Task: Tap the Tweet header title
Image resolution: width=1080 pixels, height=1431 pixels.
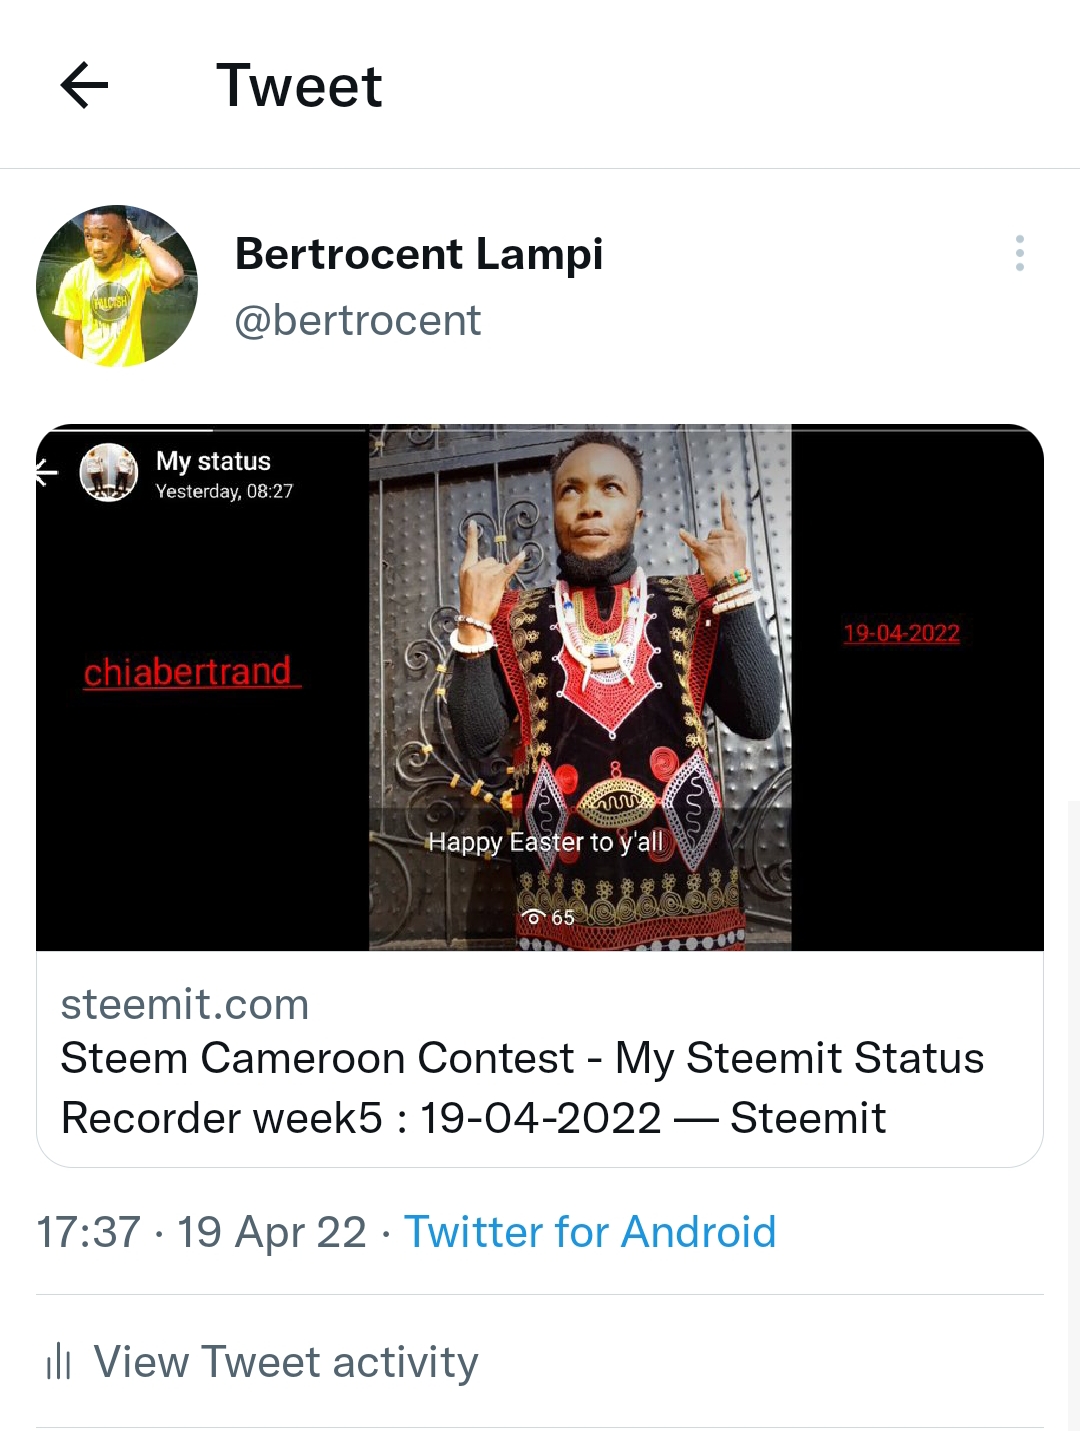Action: click(299, 85)
